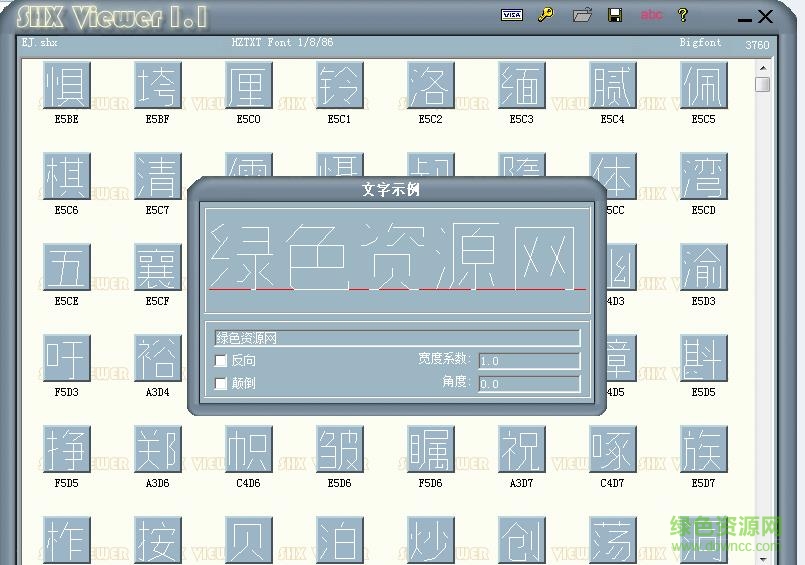
Task: Select glyph tile E5D5
Action: (x=704, y=358)
